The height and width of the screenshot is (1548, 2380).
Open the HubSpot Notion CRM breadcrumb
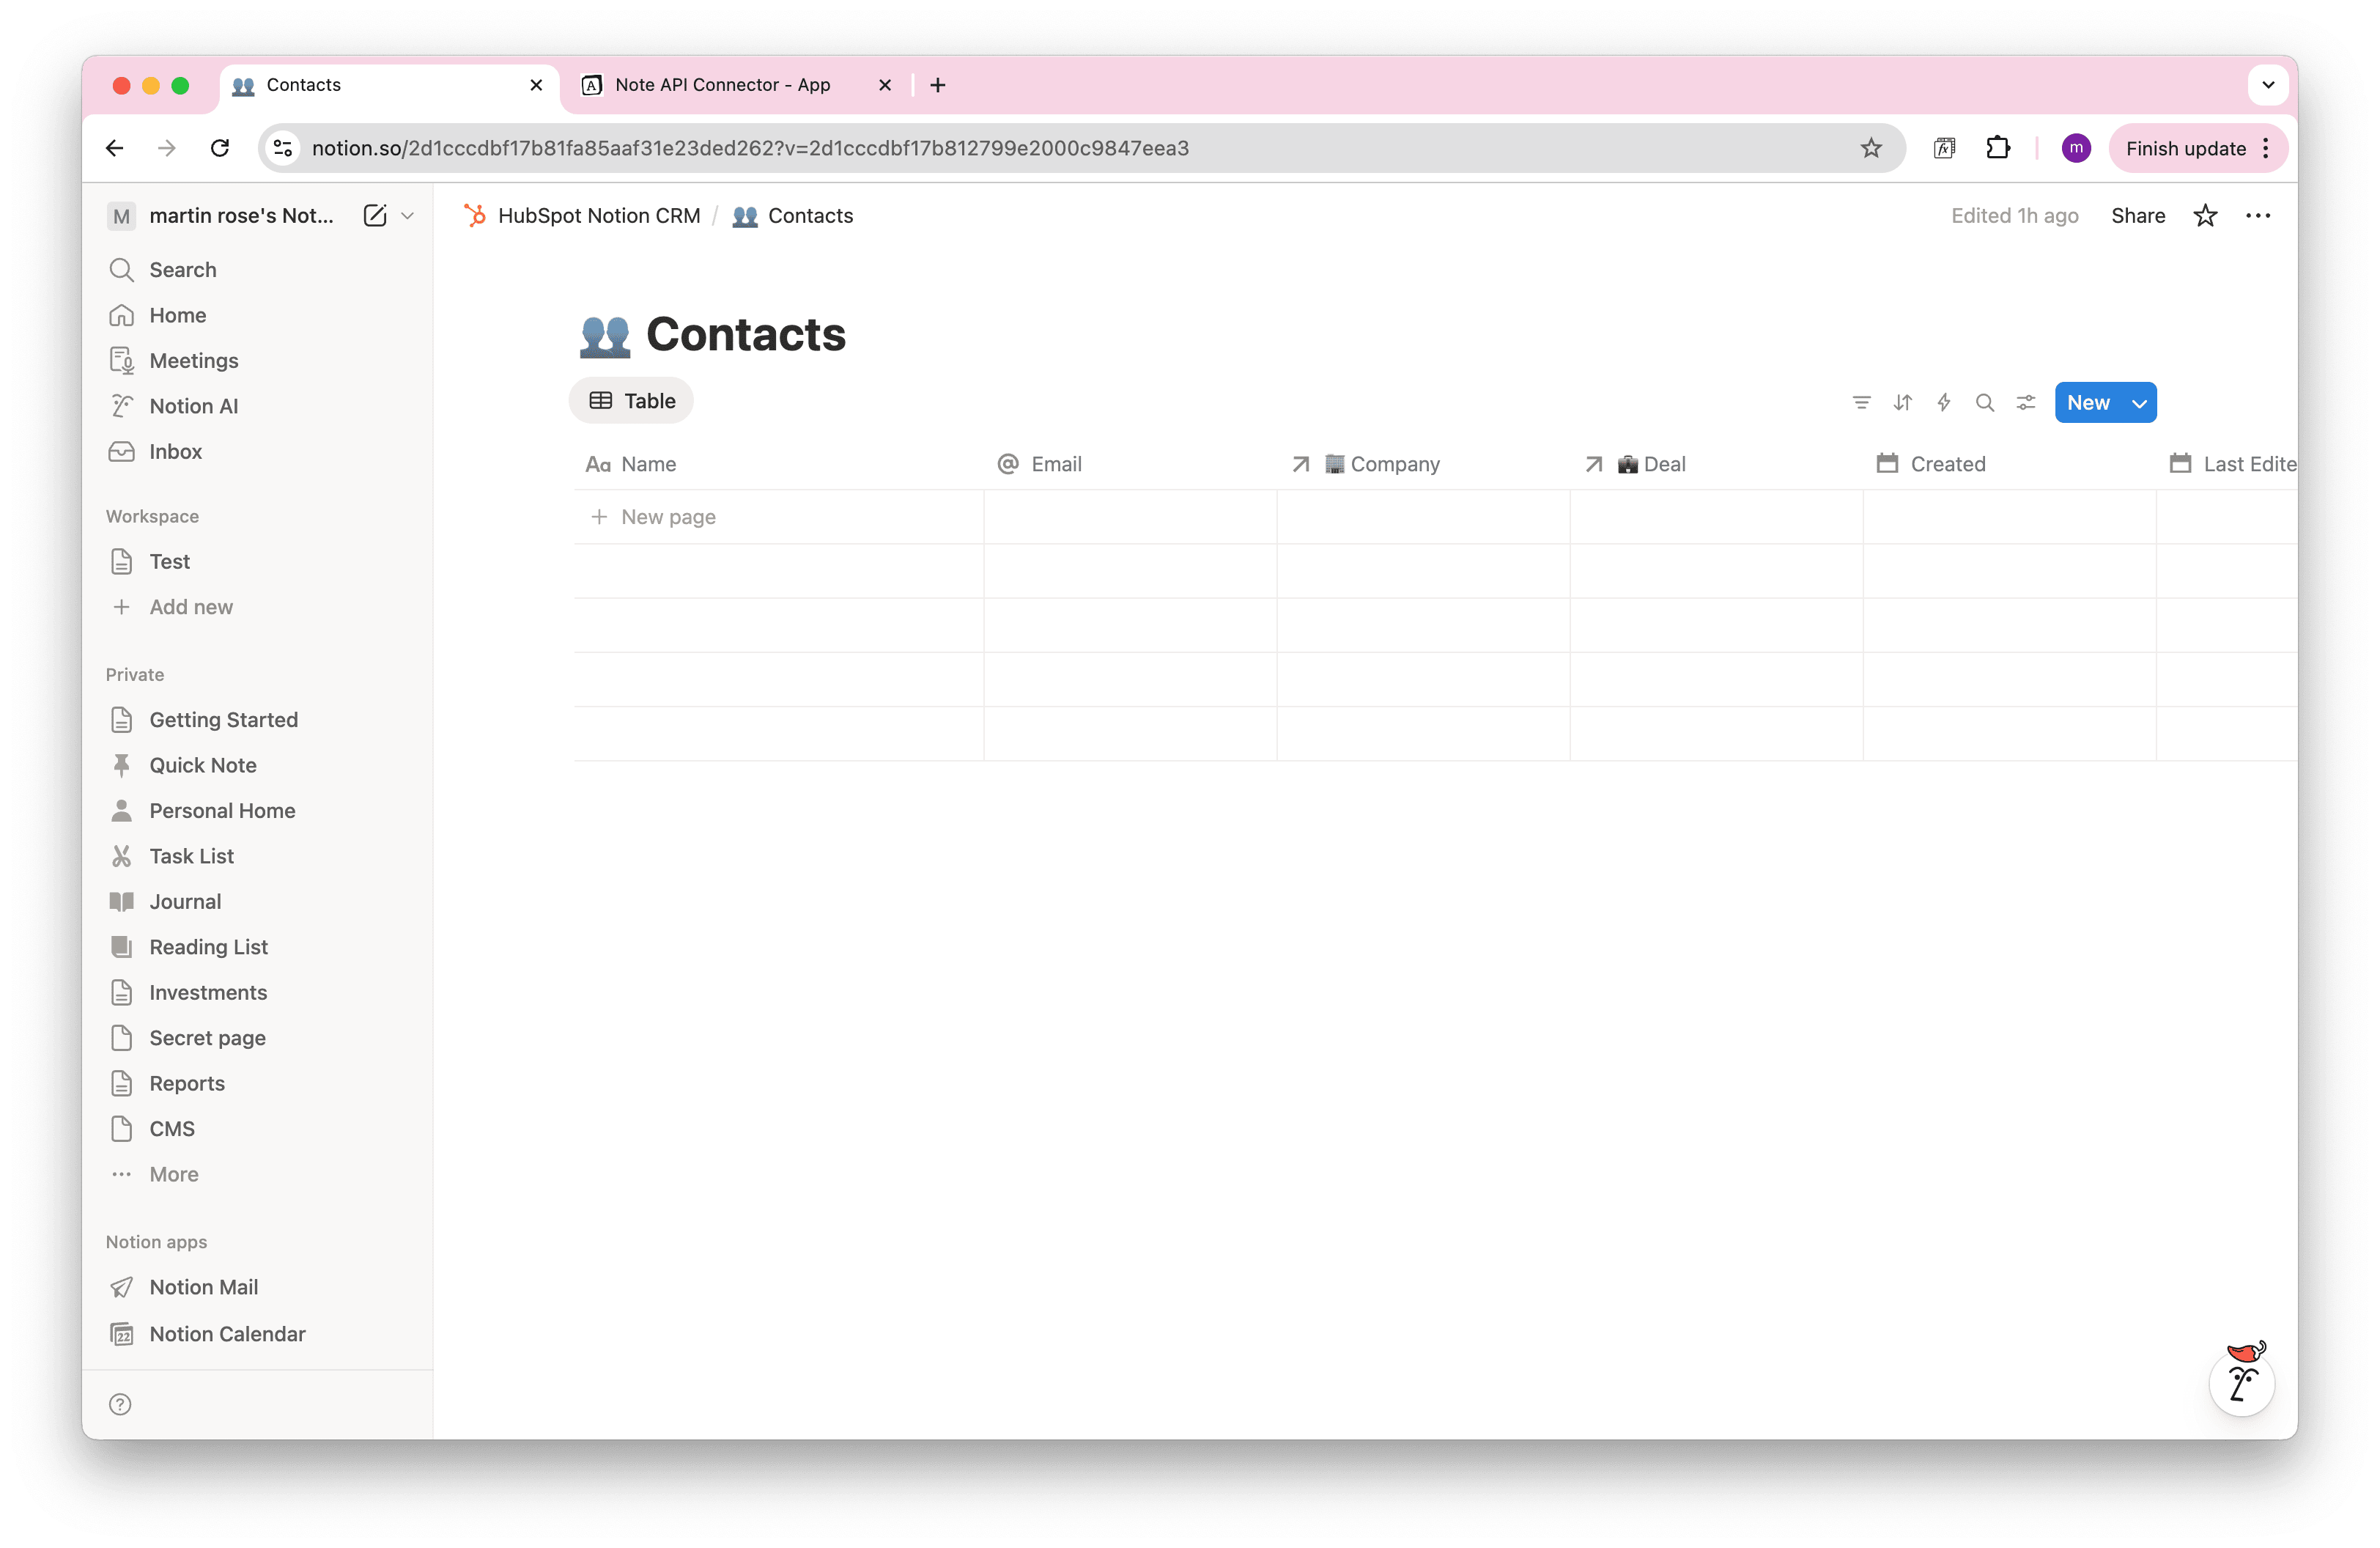pos(599,215)
